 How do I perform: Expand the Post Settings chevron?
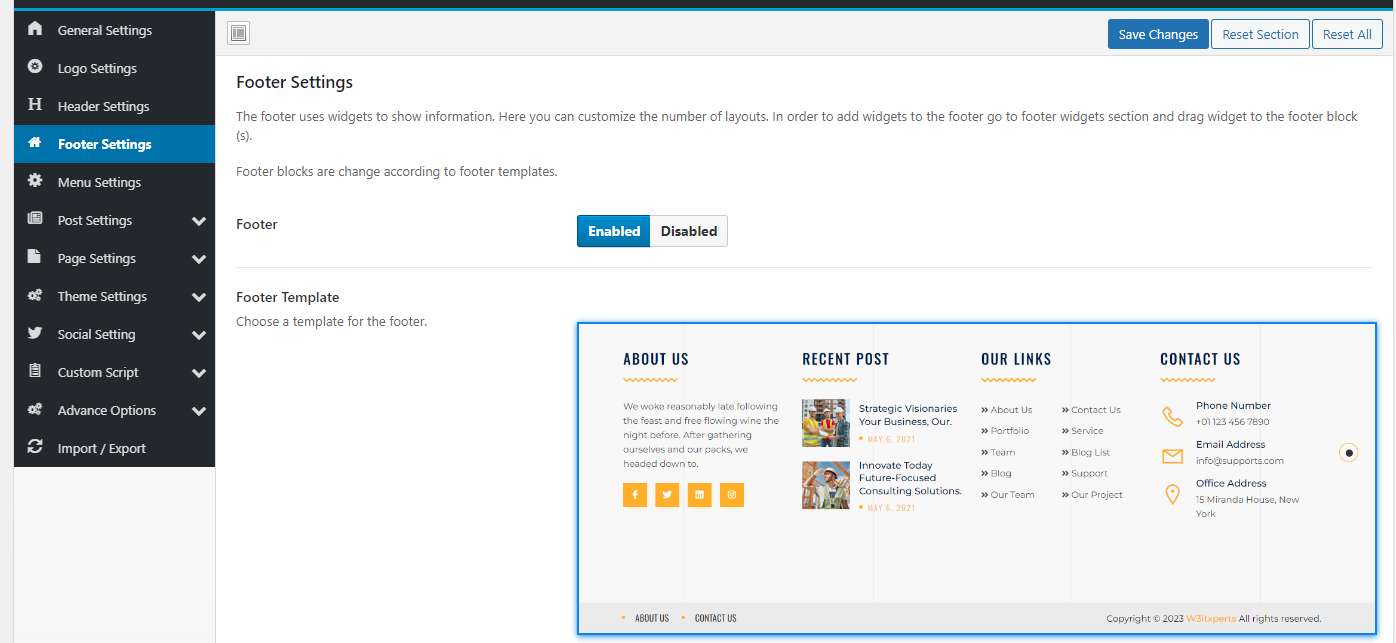click(x=198, y=221)
